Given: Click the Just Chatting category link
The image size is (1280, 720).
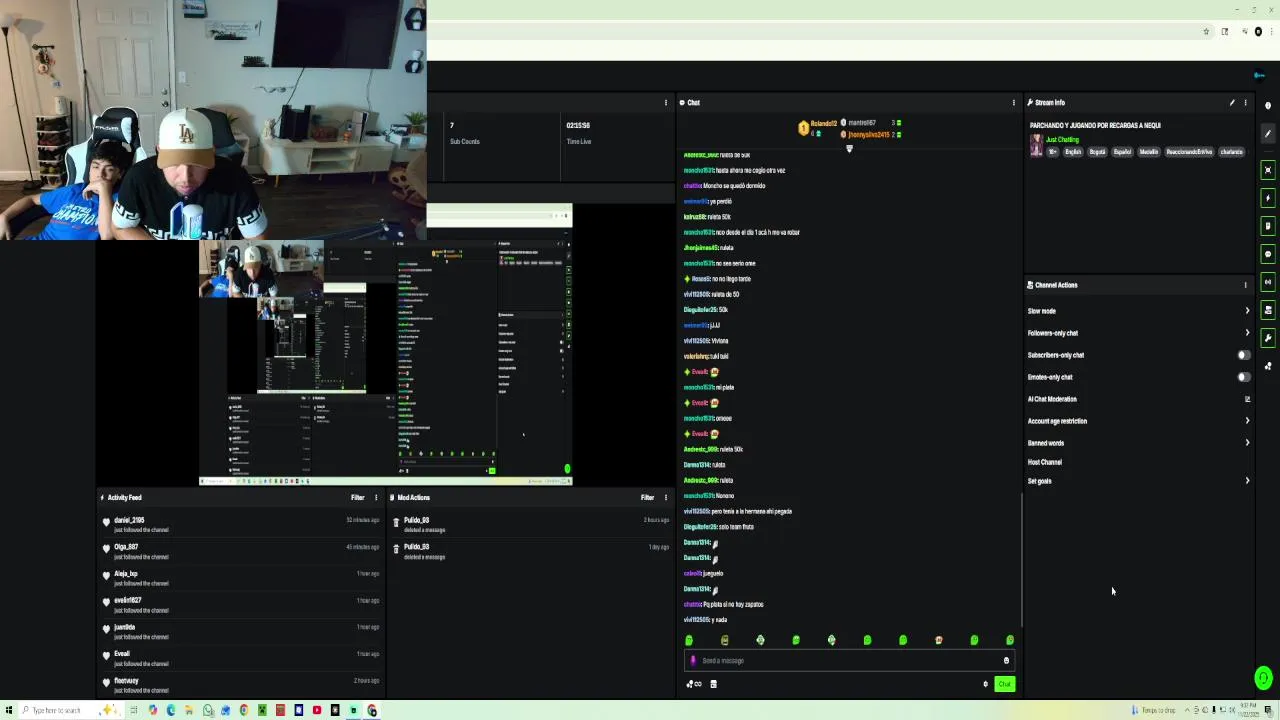Looking at the screenshot, I should (1062, 140).
